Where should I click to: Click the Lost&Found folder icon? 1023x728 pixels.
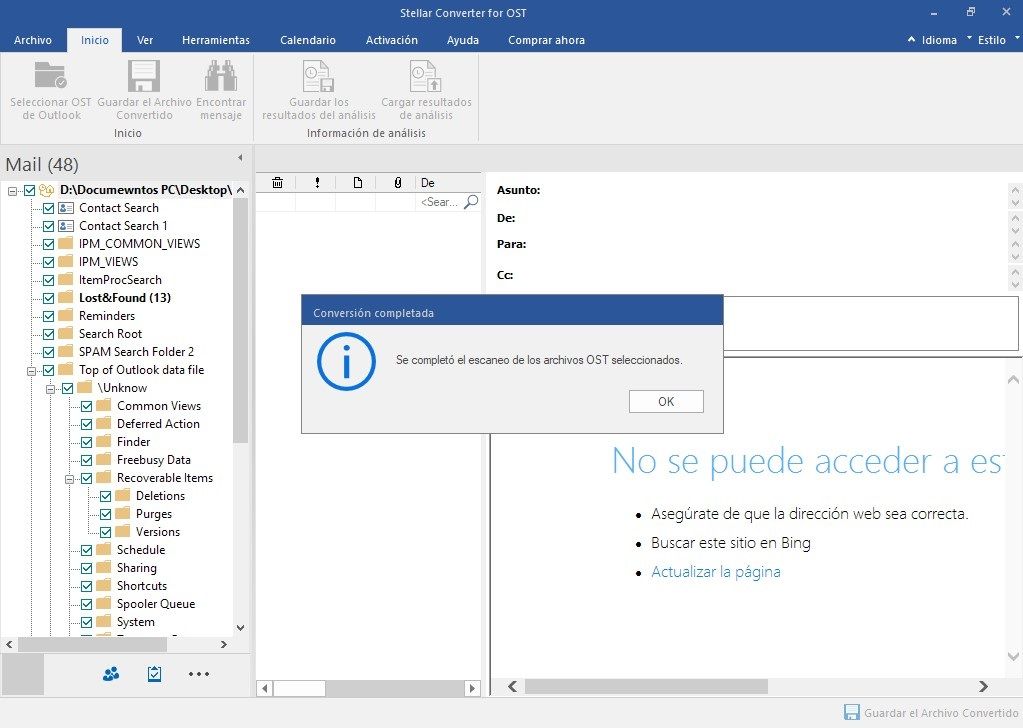pyautogui.click(x=66, y=297)
